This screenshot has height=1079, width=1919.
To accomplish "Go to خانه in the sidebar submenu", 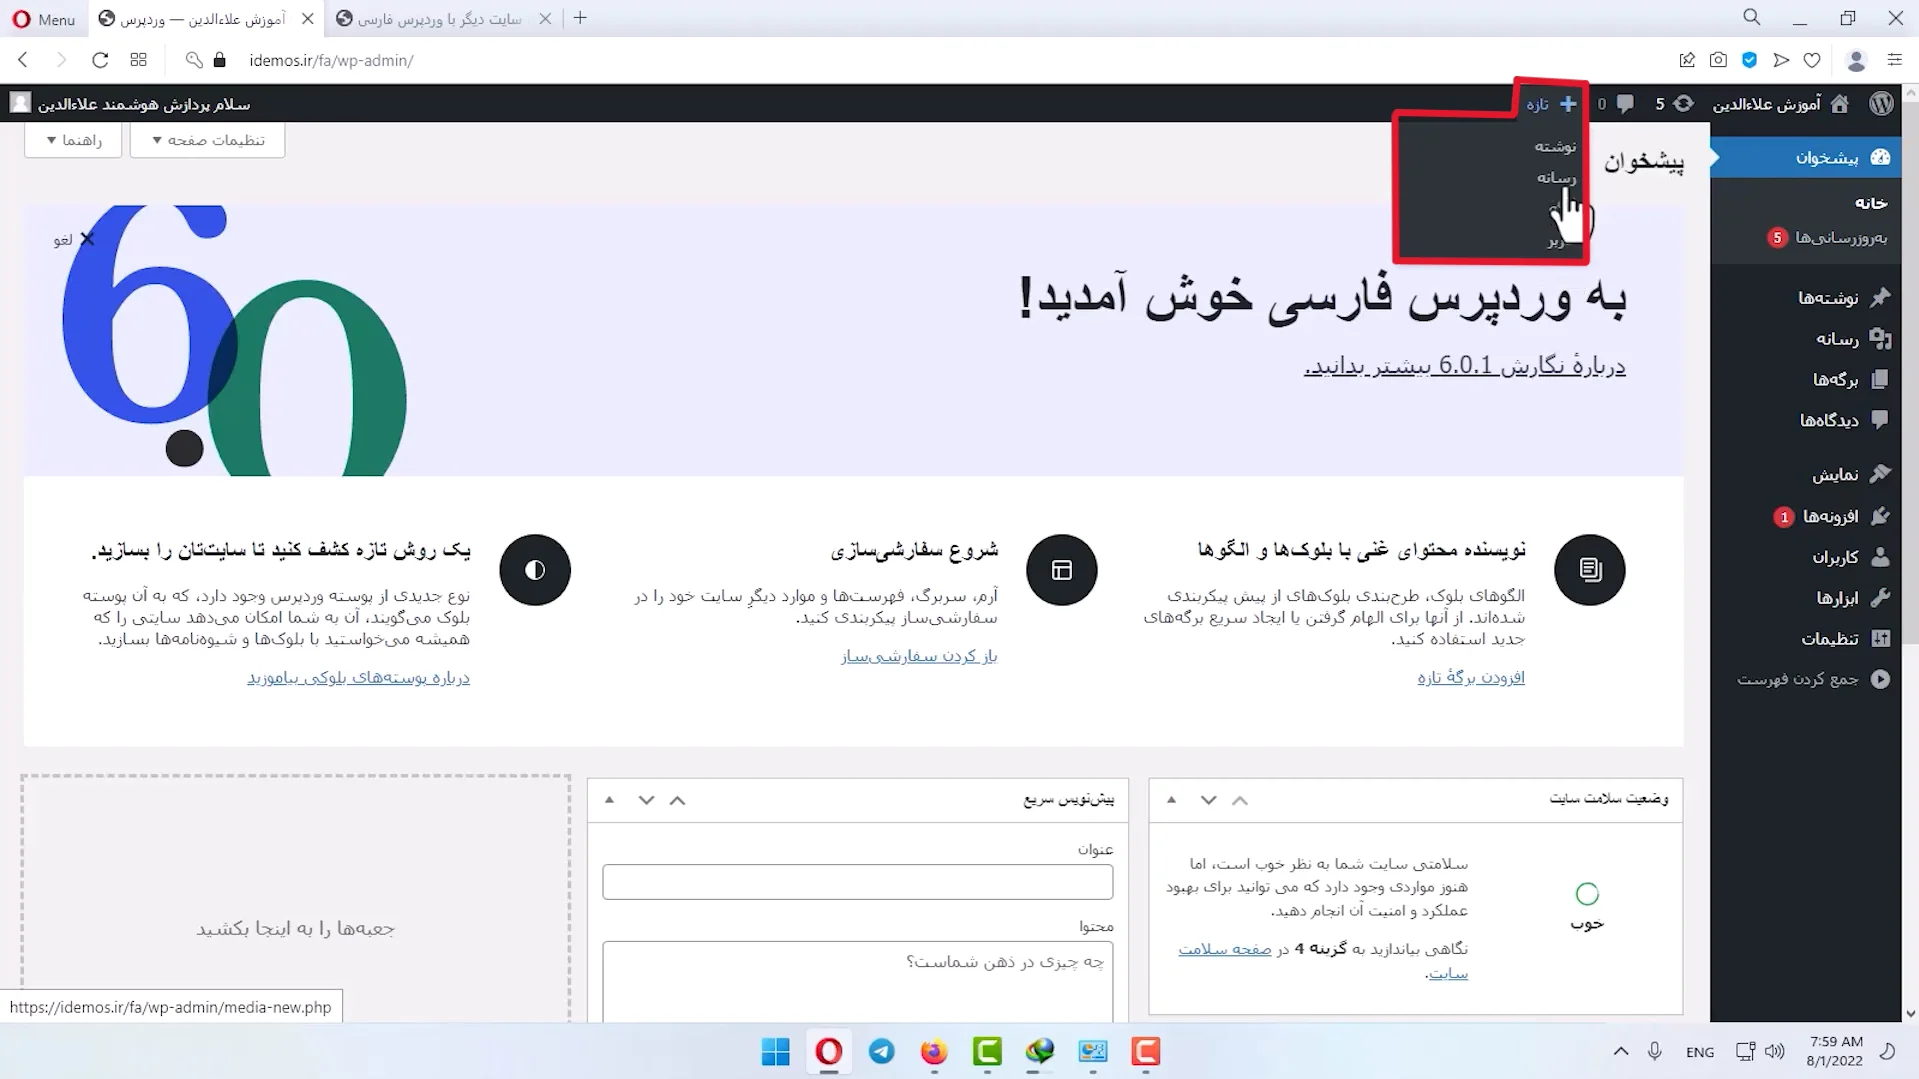I will click(x=1870, y=203).
